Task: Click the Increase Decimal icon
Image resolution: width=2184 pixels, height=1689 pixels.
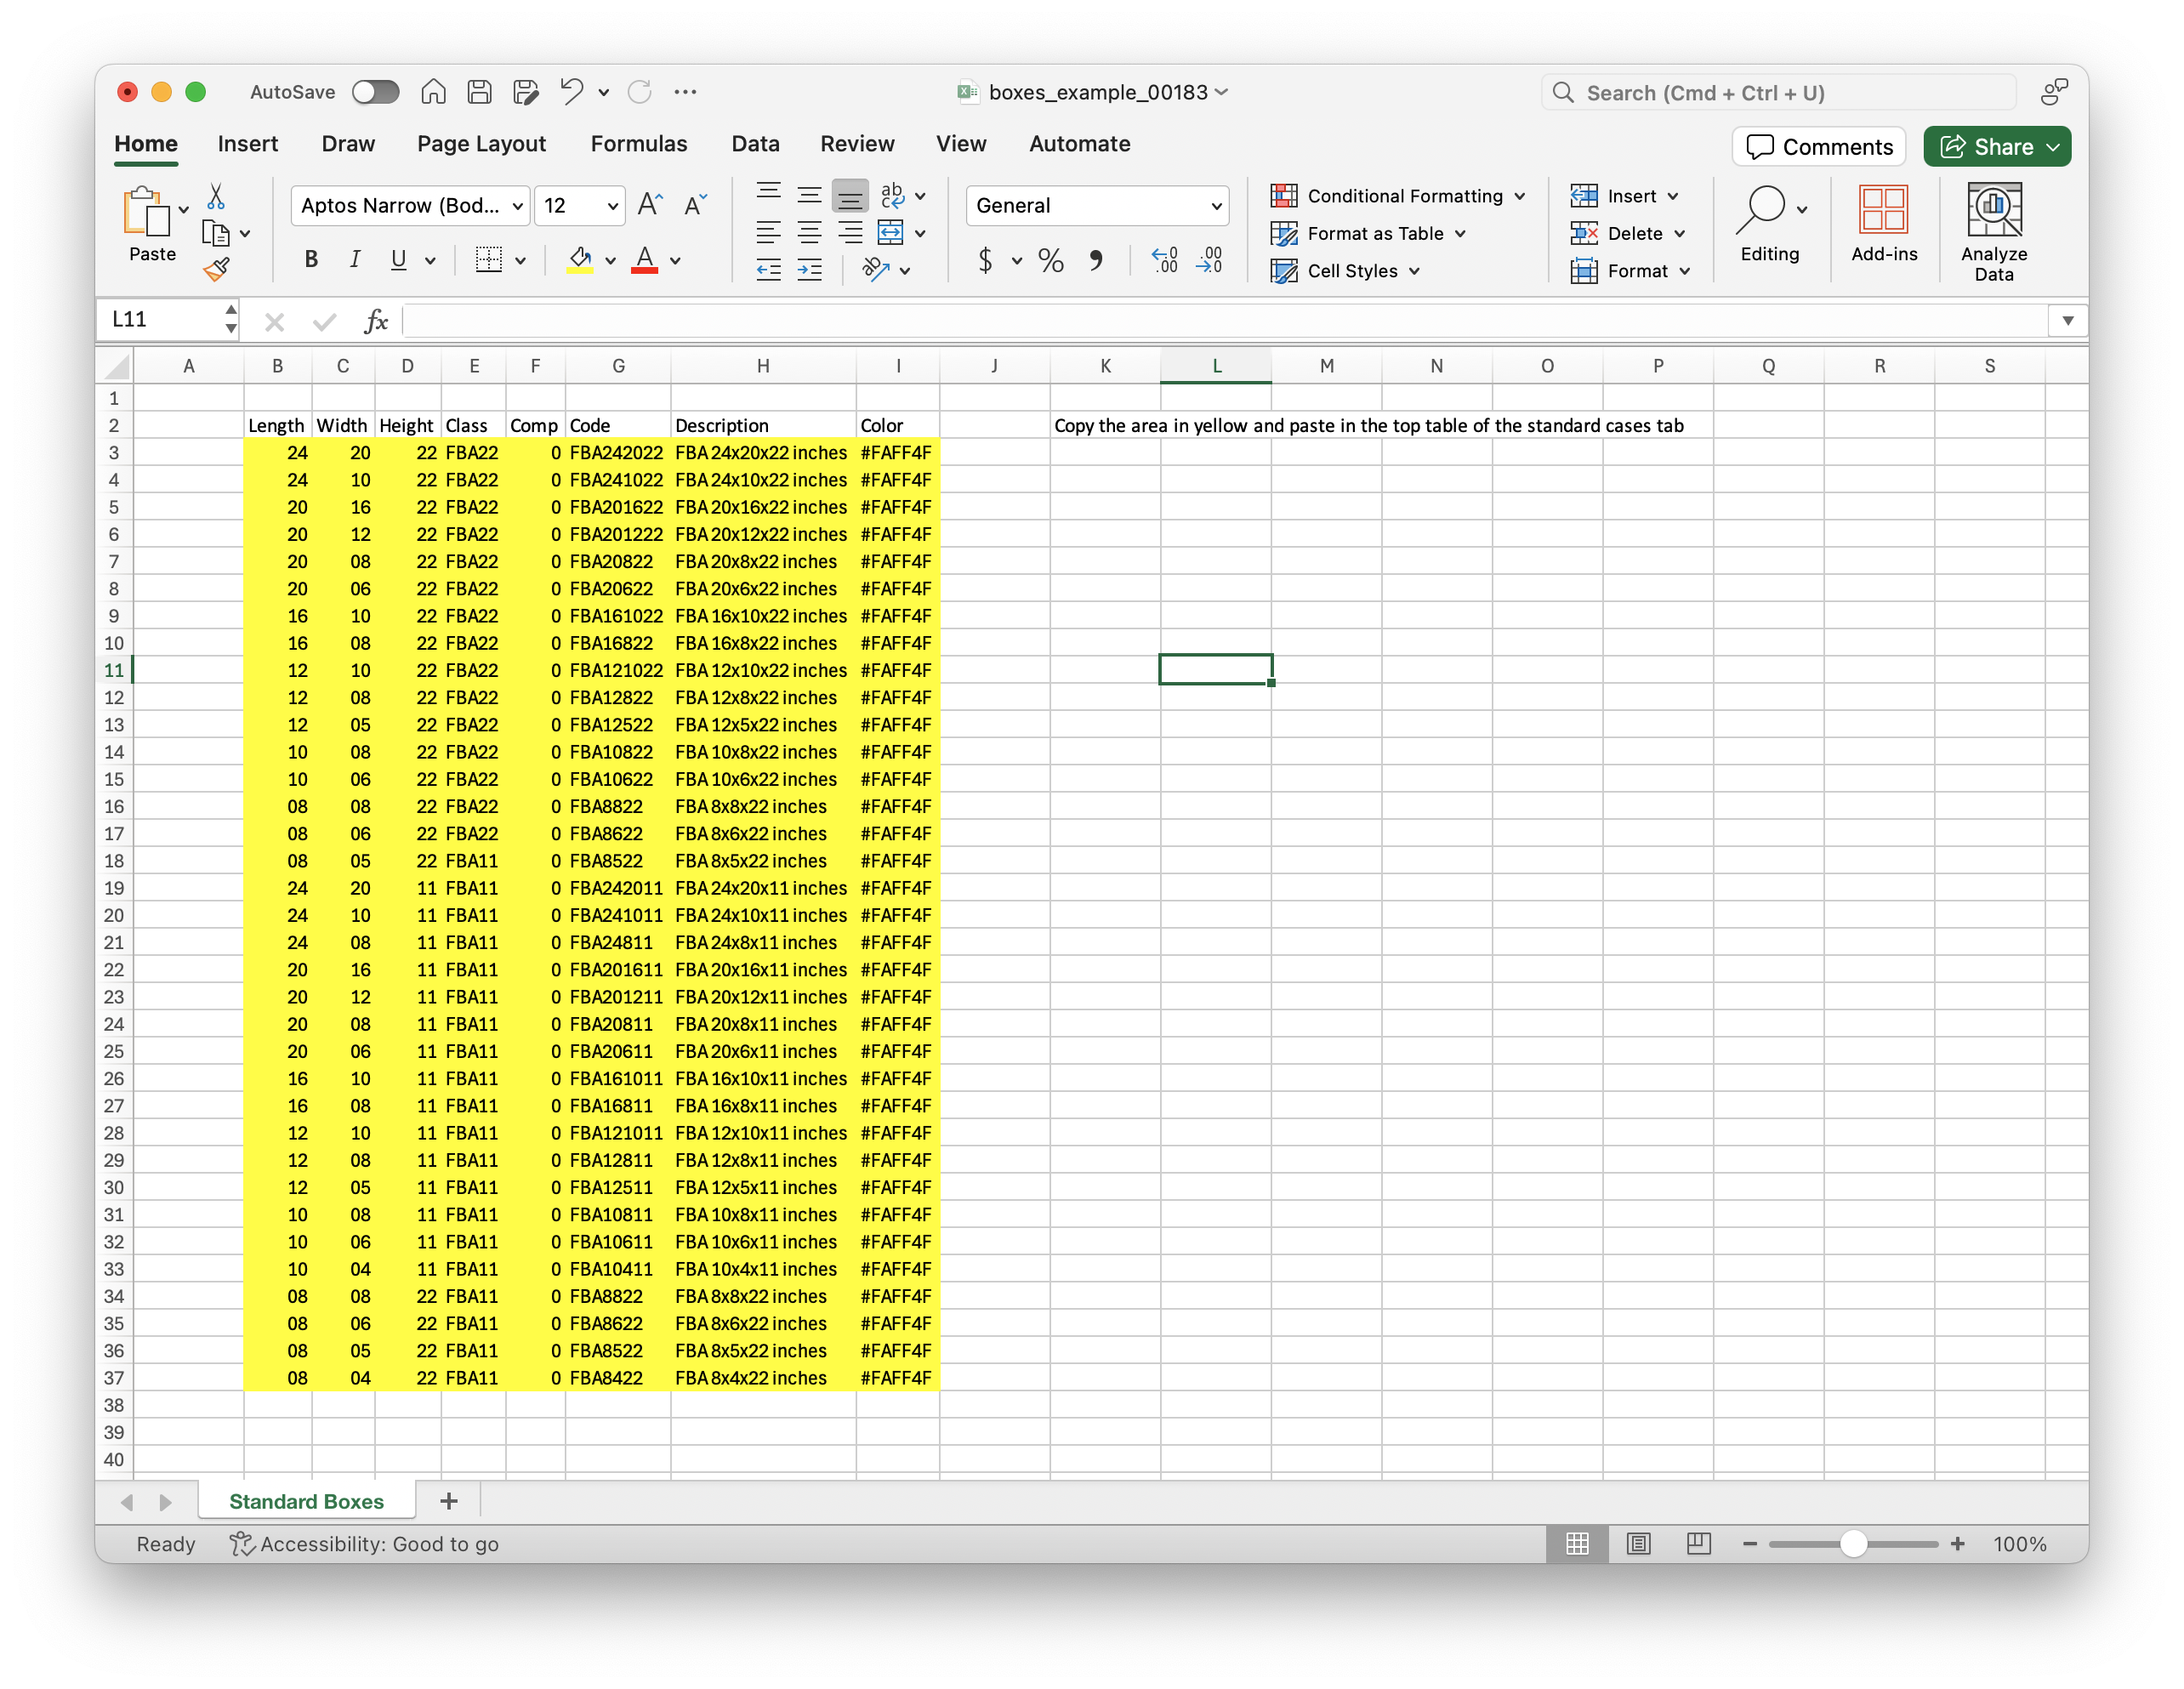Action: (1165, 260)
